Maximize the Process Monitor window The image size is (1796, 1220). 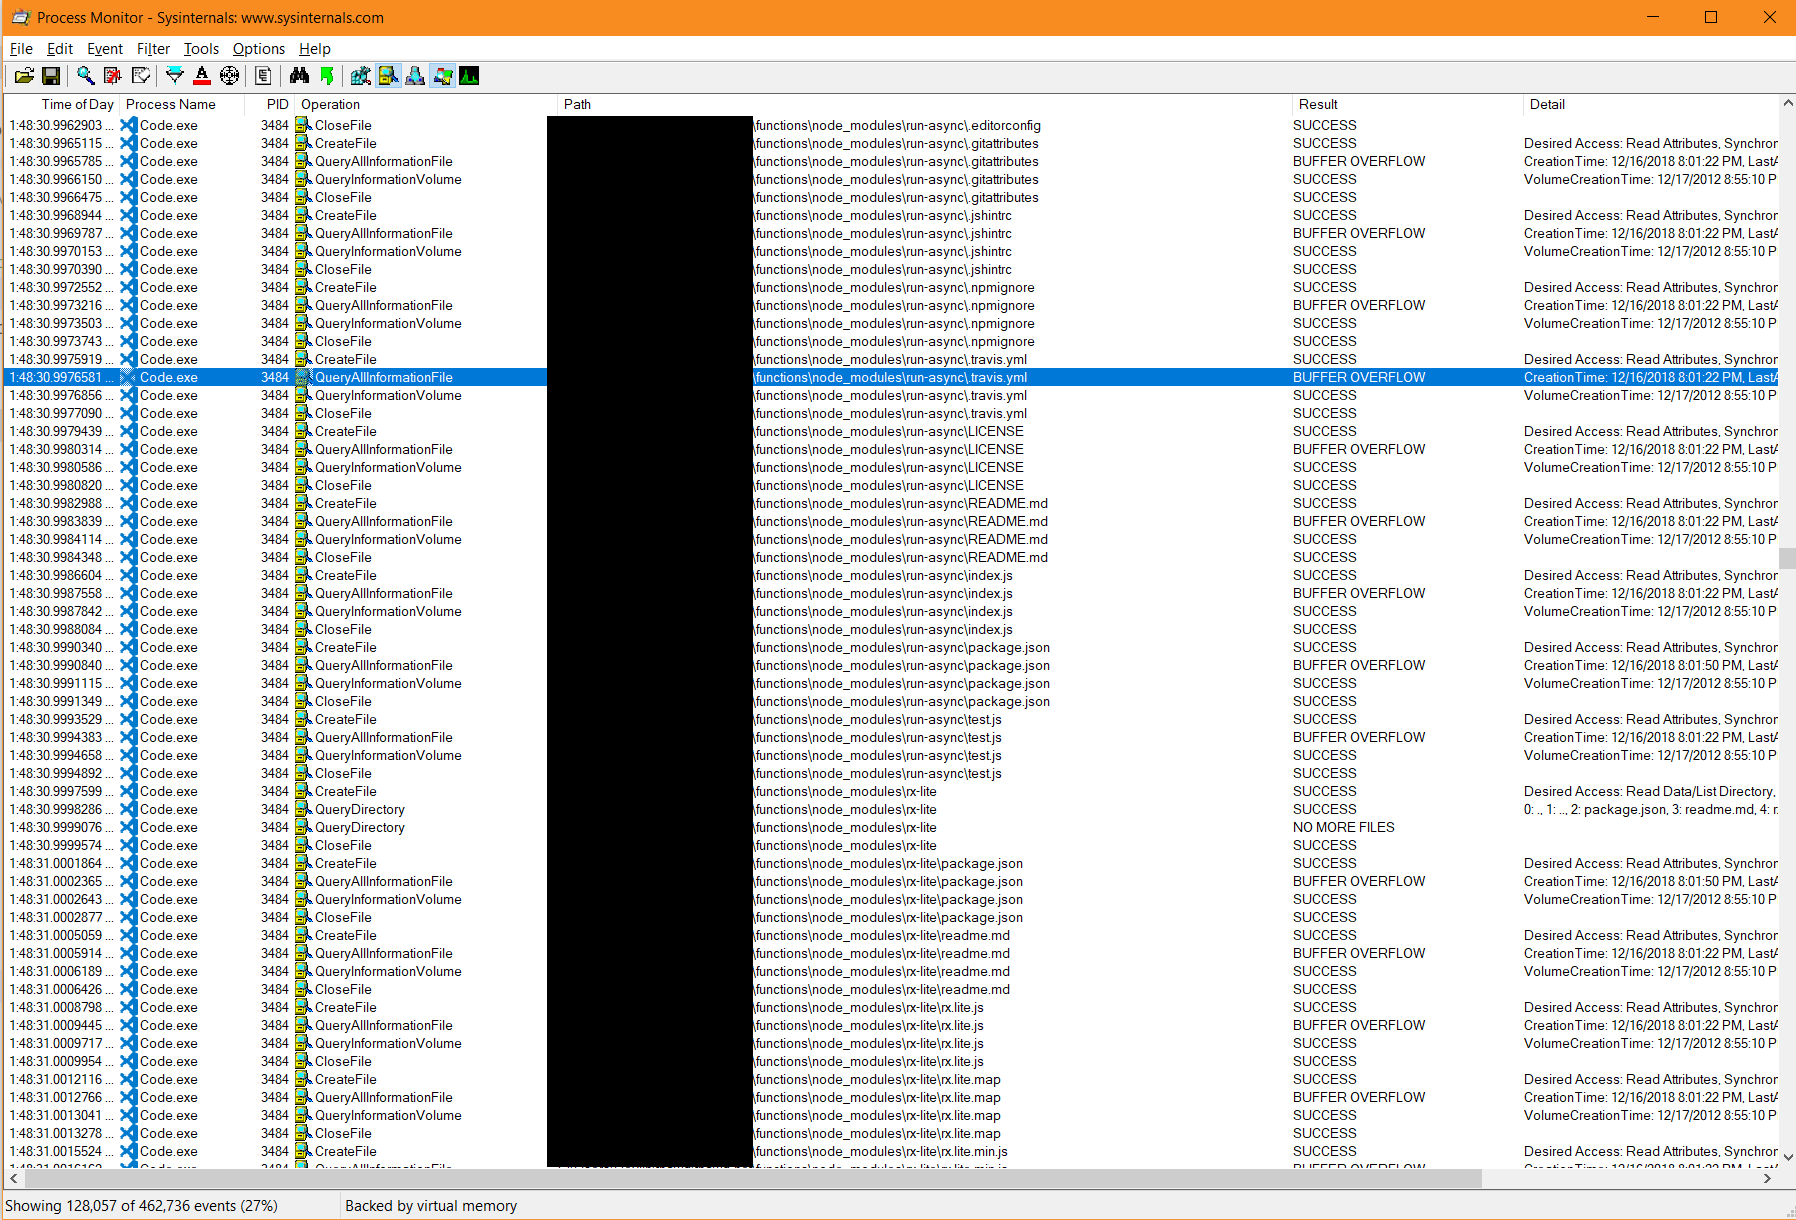(1711, 17)
